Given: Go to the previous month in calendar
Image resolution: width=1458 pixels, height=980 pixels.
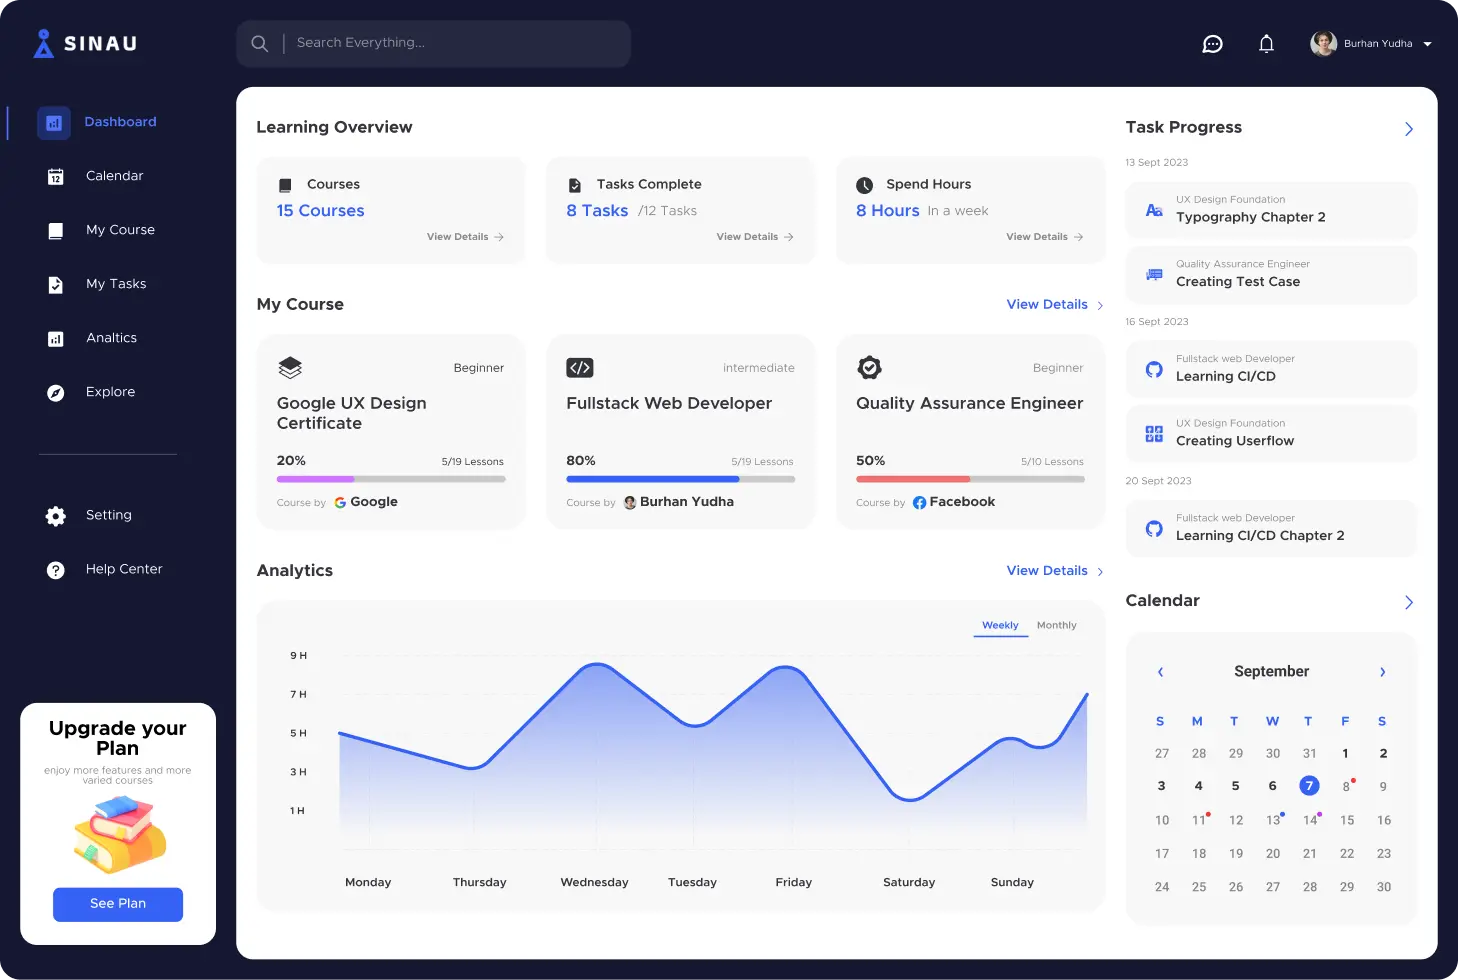Looking at the screenshot, I should pyautogui.click(x=1160, y=672).
